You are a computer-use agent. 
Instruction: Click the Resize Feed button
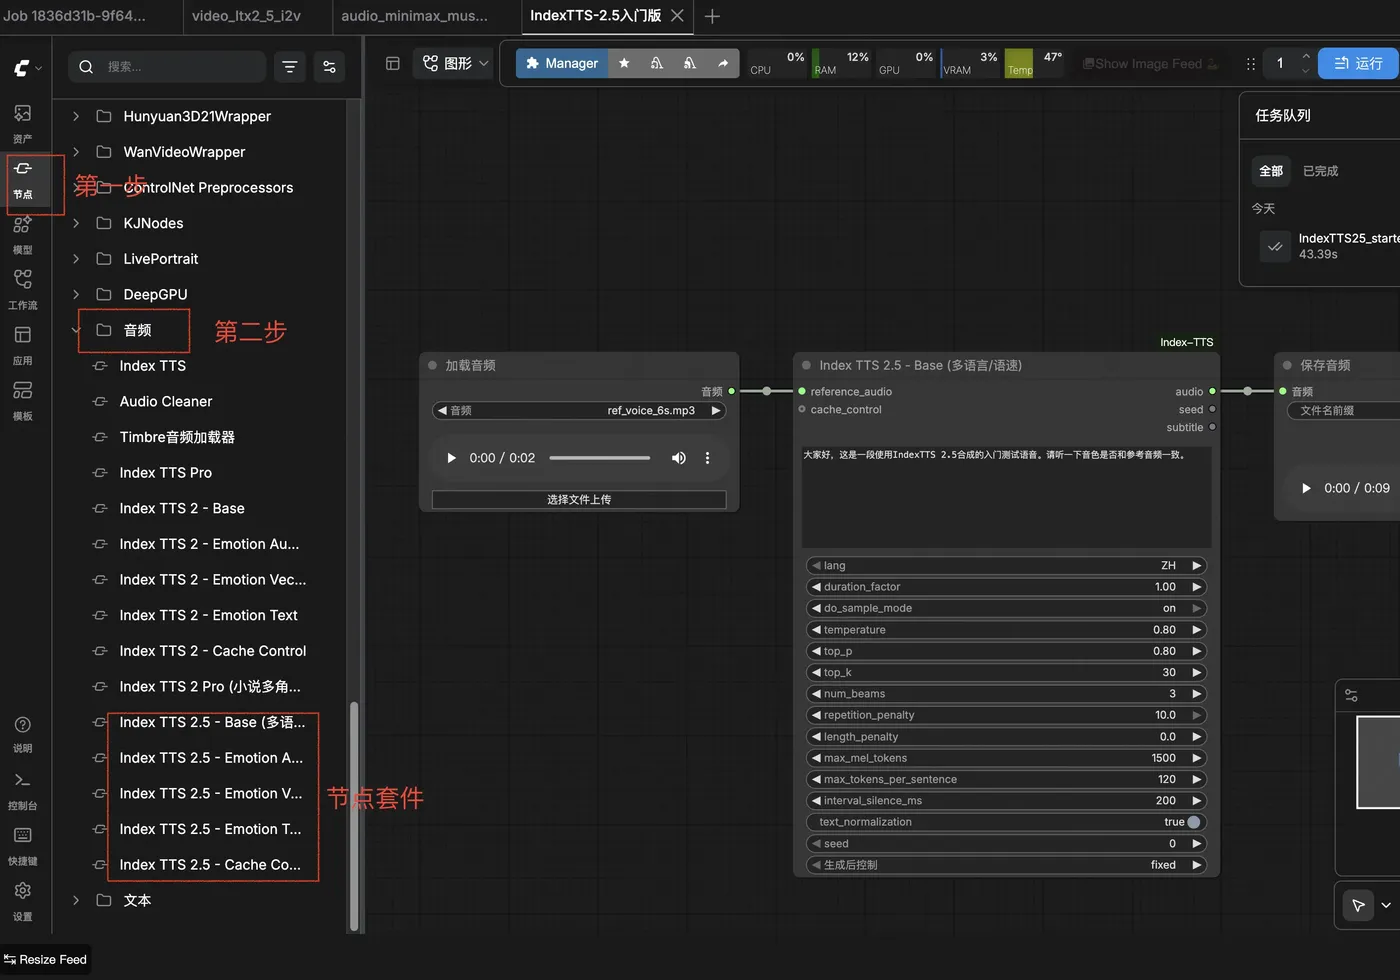tap(45, 960)
